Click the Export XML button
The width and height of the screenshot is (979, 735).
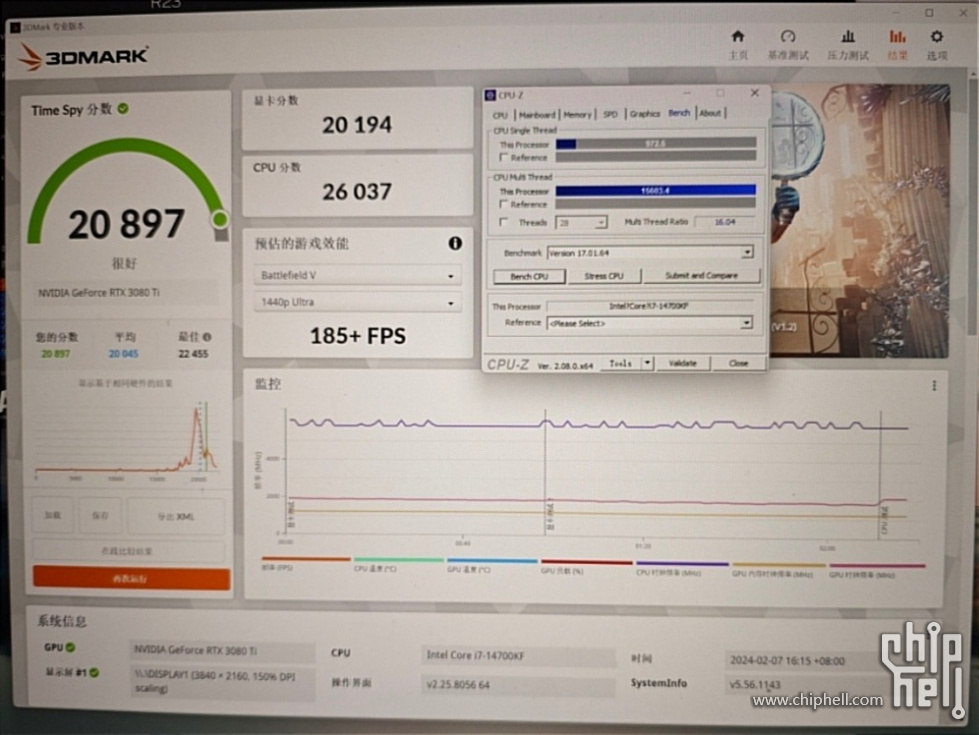click(175, 516)
